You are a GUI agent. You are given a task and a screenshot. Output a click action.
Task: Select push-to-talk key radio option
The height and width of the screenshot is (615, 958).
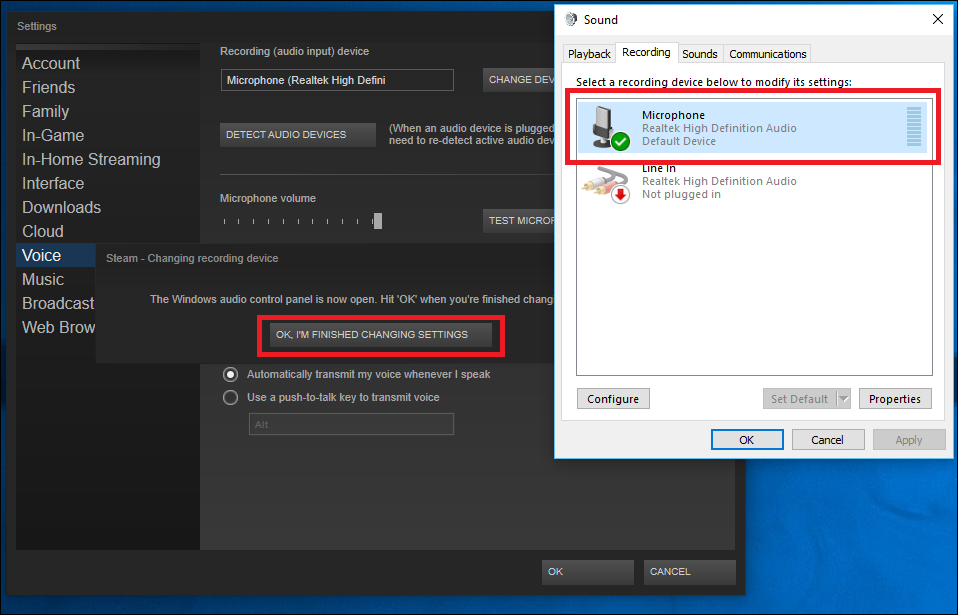pos(230,398)
